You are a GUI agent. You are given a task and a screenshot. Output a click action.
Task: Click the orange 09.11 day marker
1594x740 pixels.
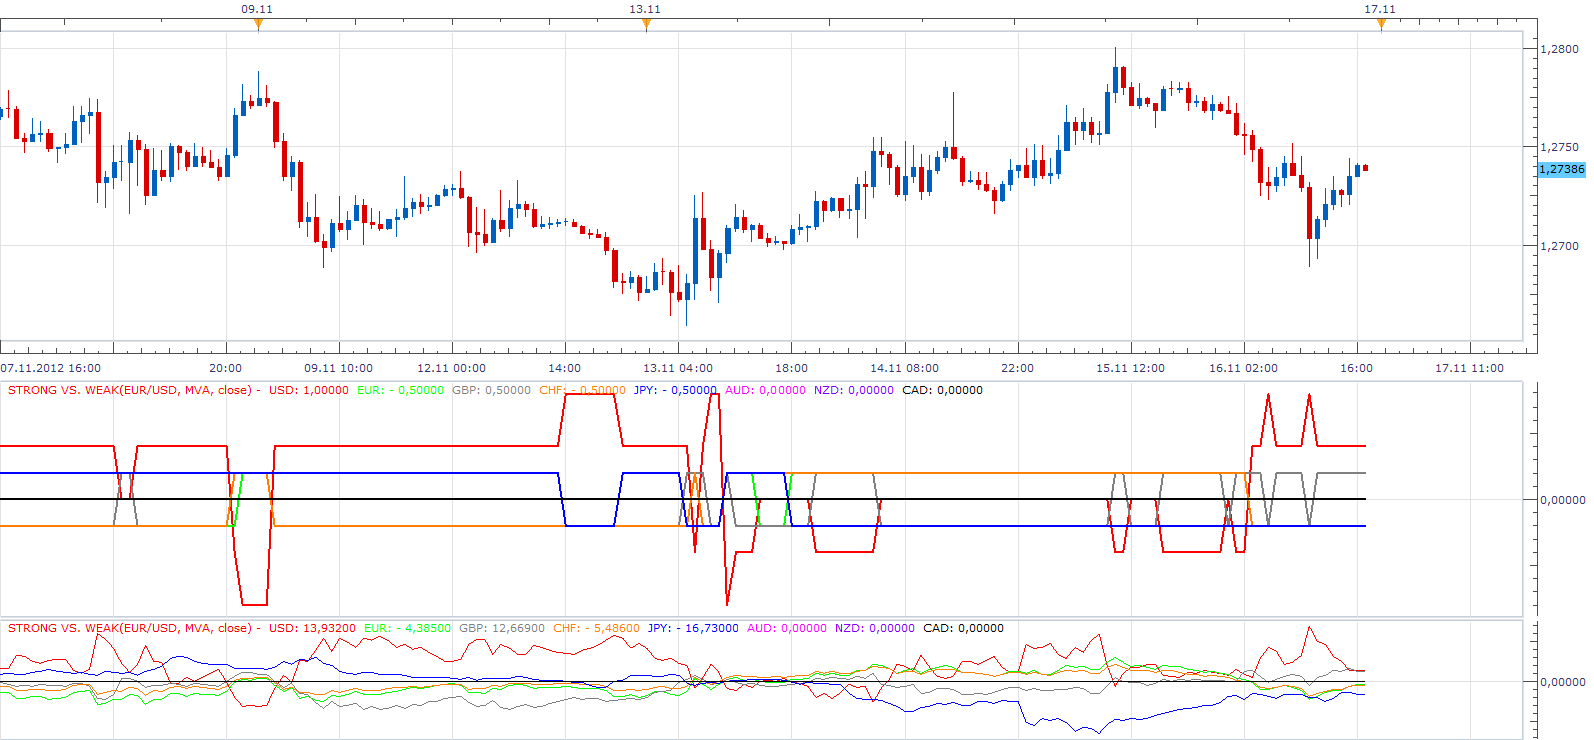click(258, 24)
